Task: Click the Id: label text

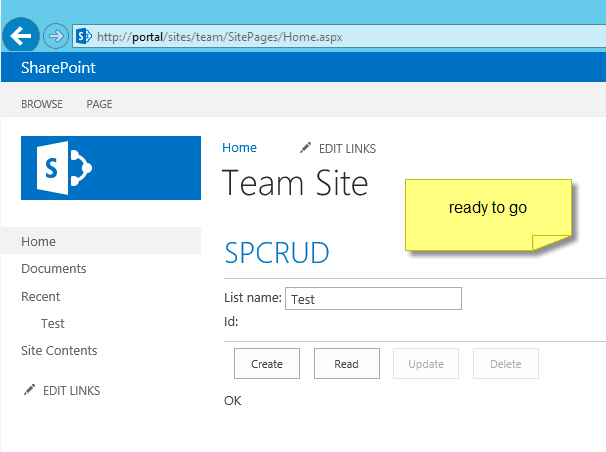Action: click(x=231, y=321)
